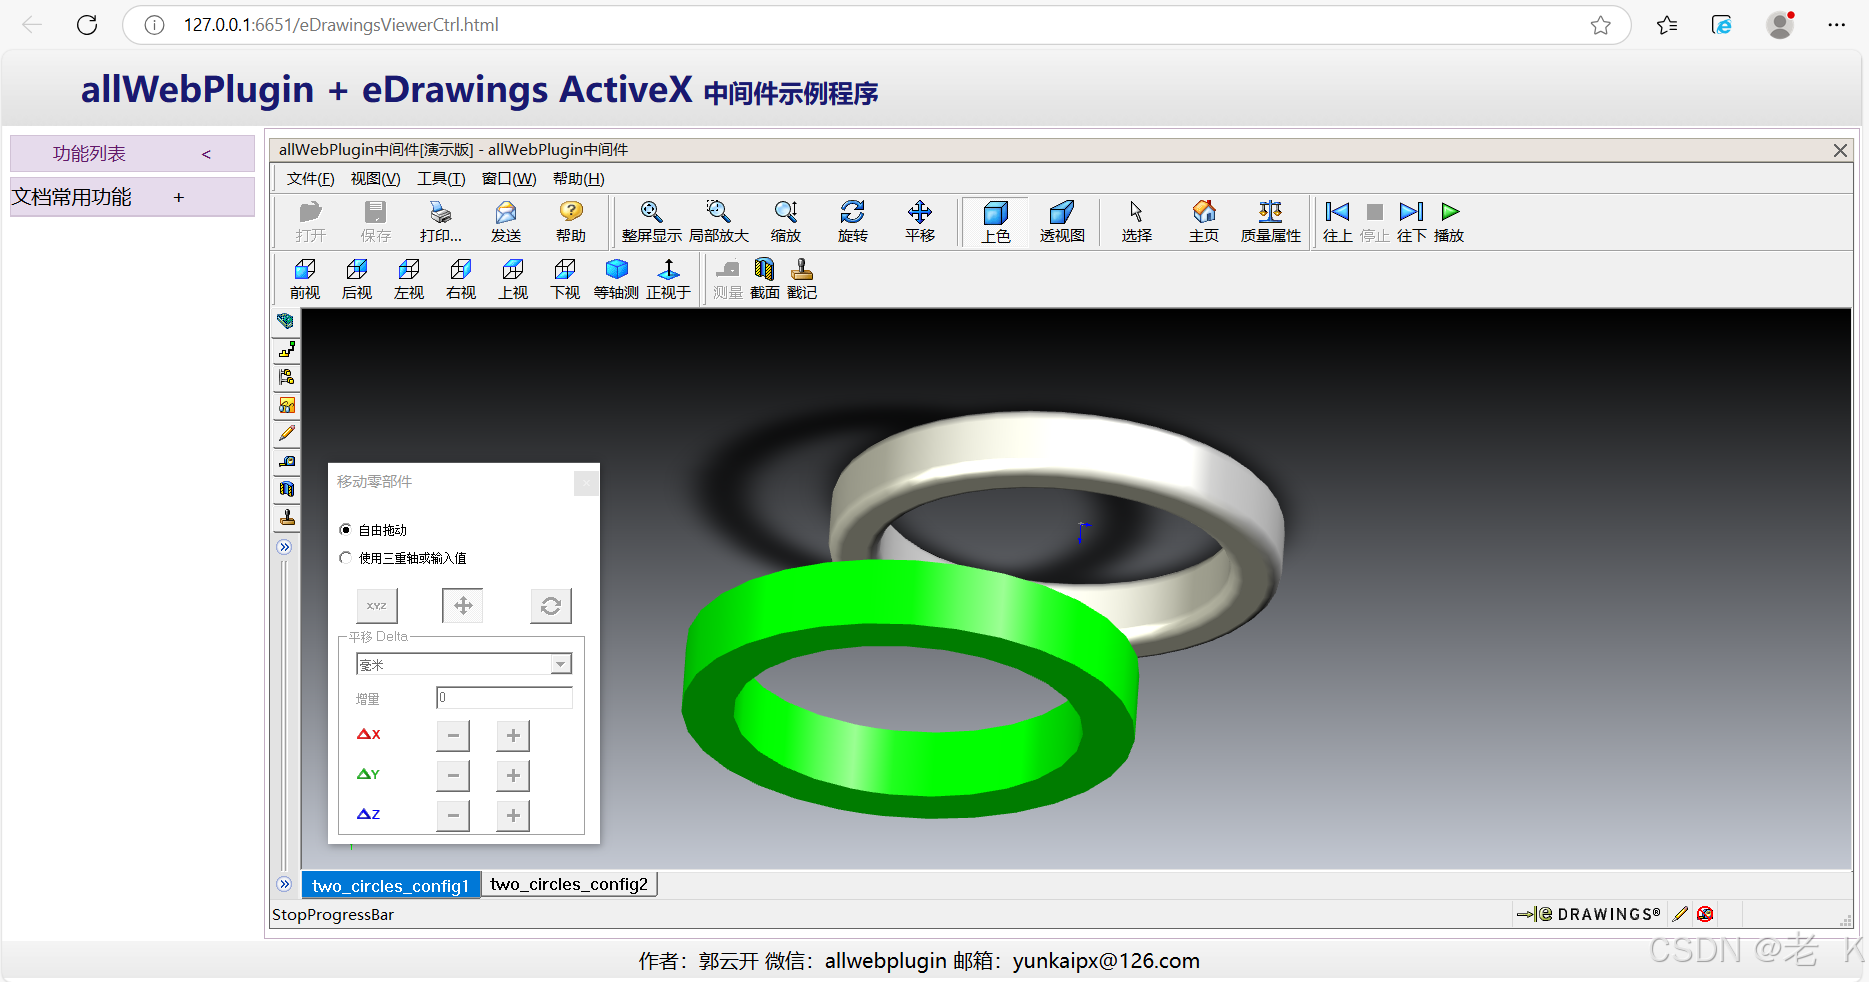Click the plus button for ΔZ
Viewport: 1869px width, 982px height.
coord(513,815)
